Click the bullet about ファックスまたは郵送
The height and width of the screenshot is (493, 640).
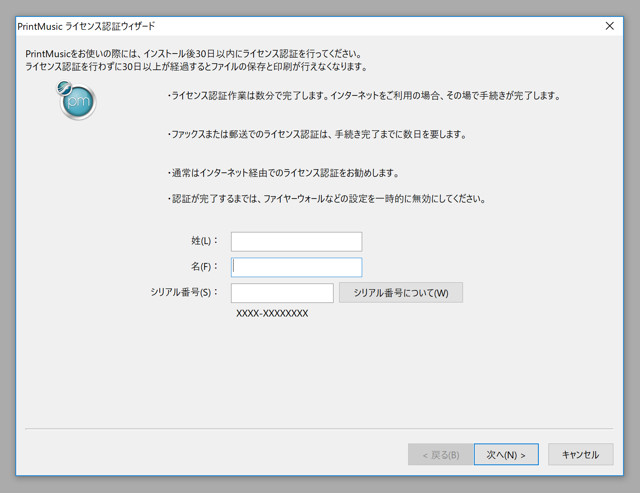[317, 134]
